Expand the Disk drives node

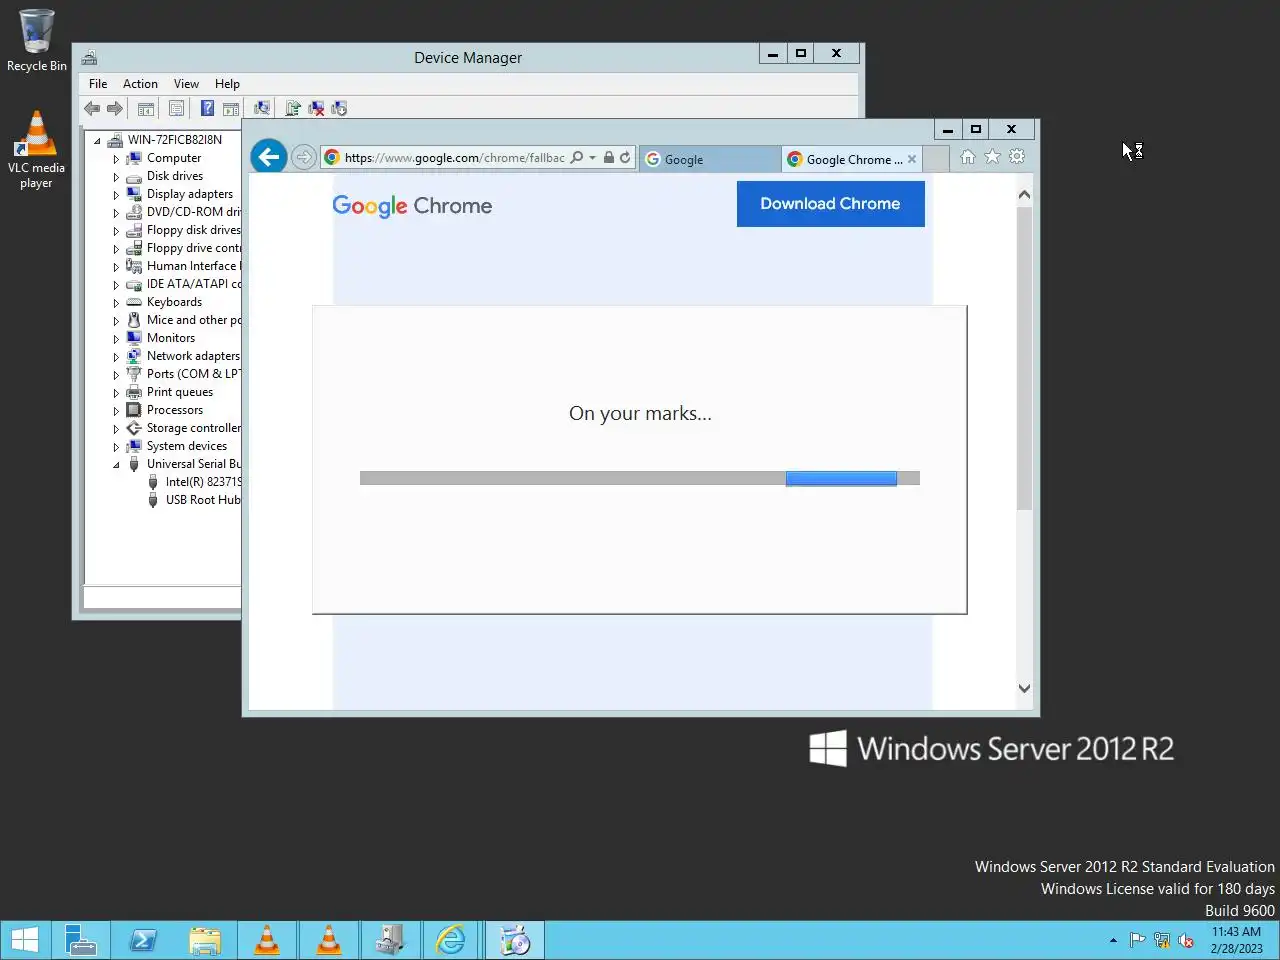(x=116, y=177)
